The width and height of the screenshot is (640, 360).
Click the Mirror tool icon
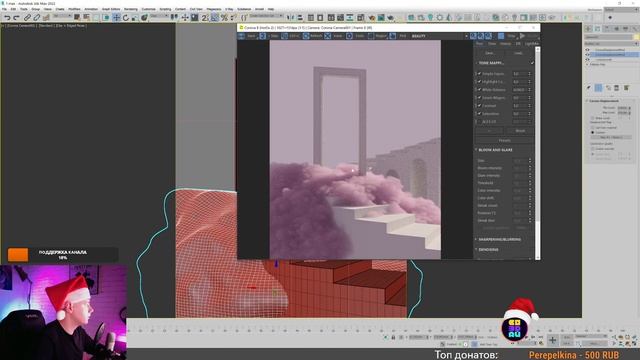point(291,17)
